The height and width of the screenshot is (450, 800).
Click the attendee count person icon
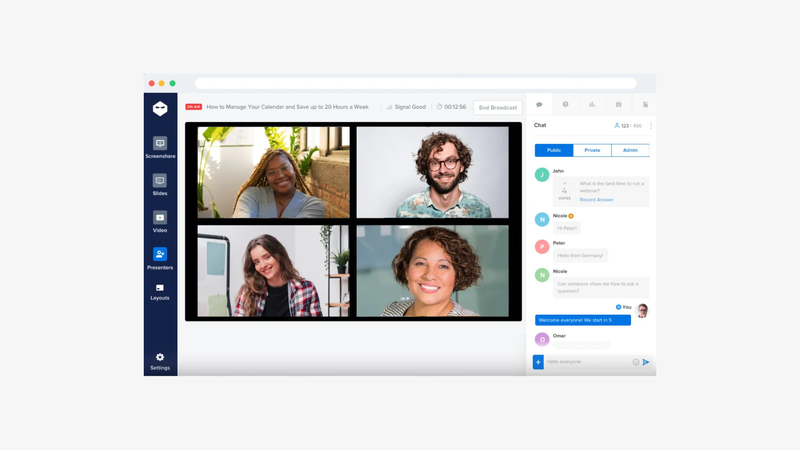point(617,125)
